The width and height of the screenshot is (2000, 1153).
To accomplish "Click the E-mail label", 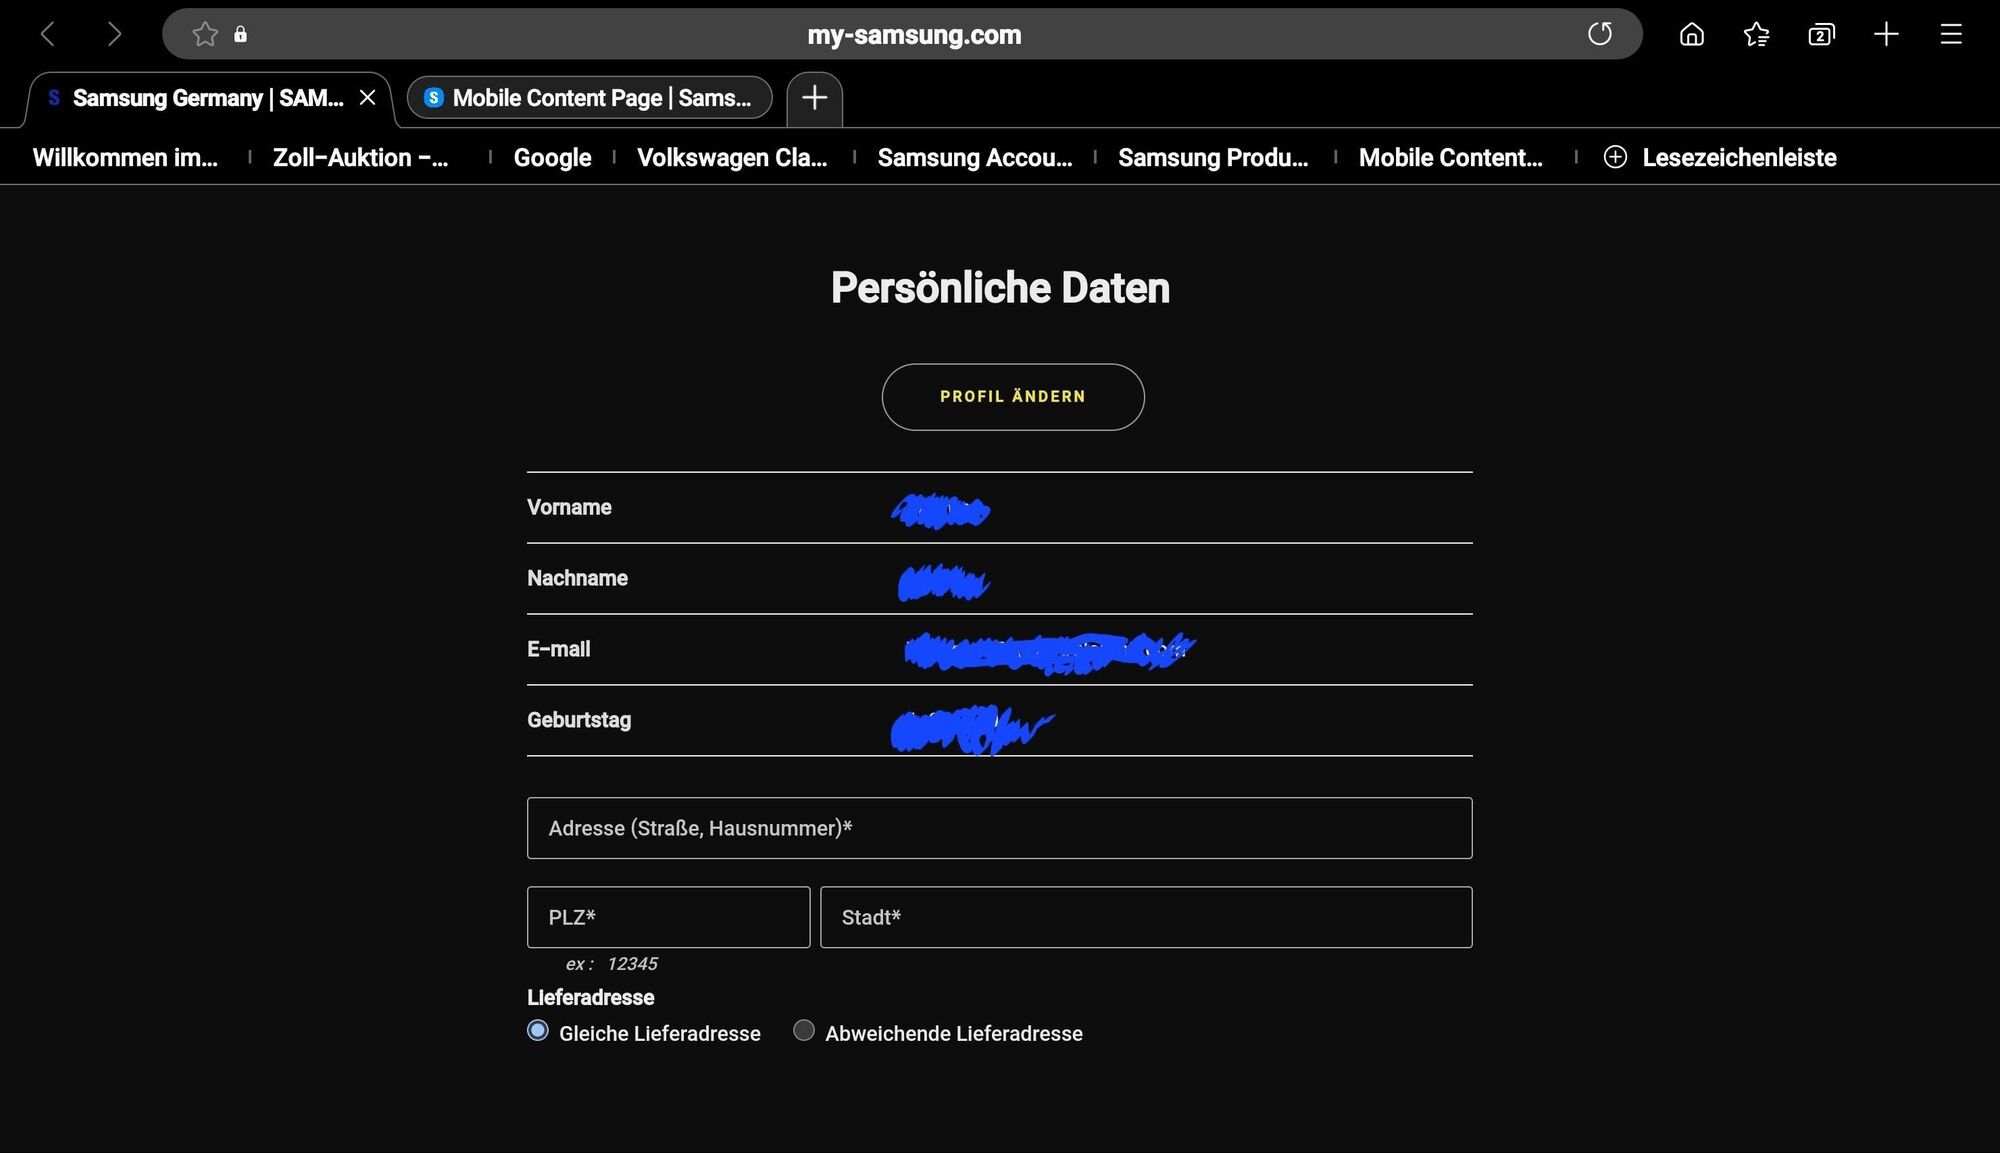I will pos(558,649).
